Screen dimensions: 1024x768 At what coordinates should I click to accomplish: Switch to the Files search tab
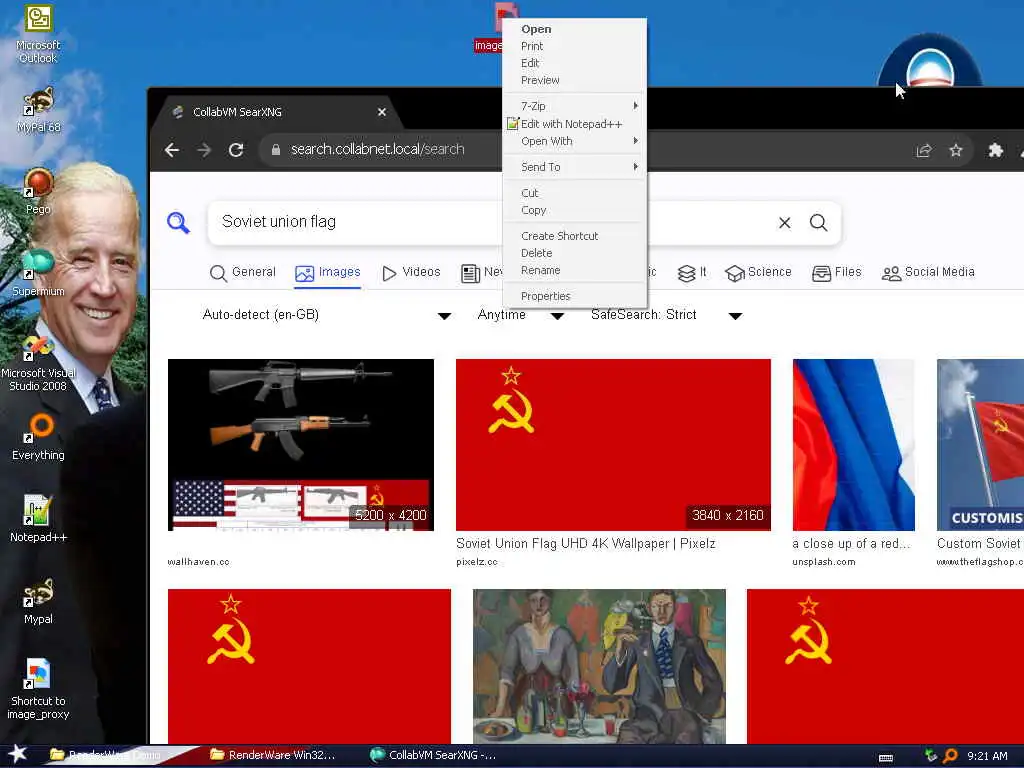click(837, 272)
